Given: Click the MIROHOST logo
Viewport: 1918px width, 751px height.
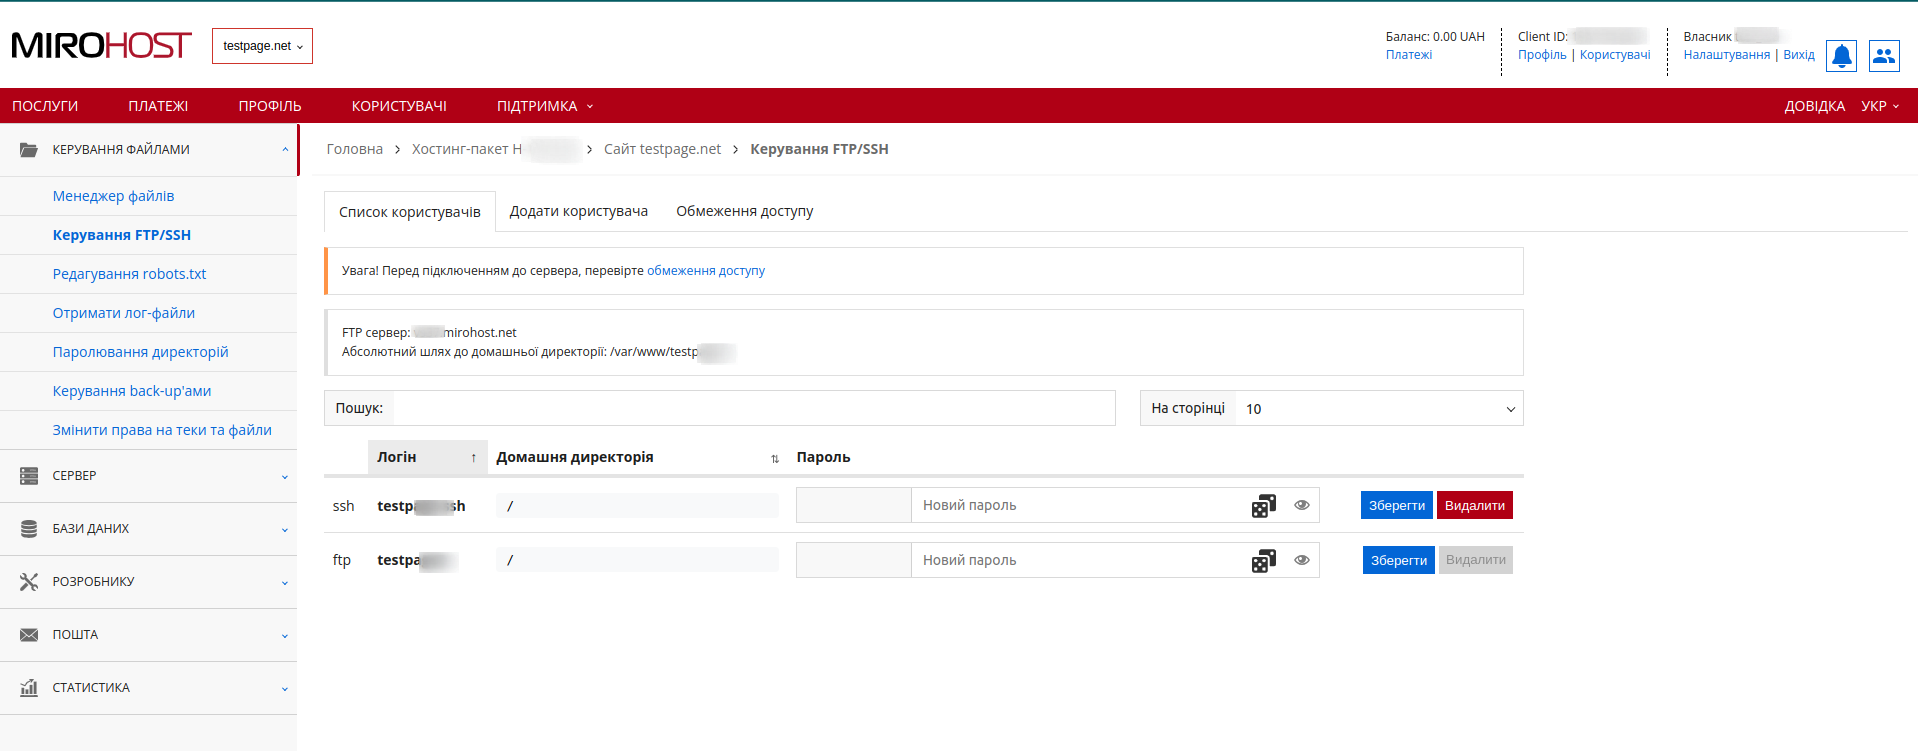Looking at the screenshot, I should [101, 46].
